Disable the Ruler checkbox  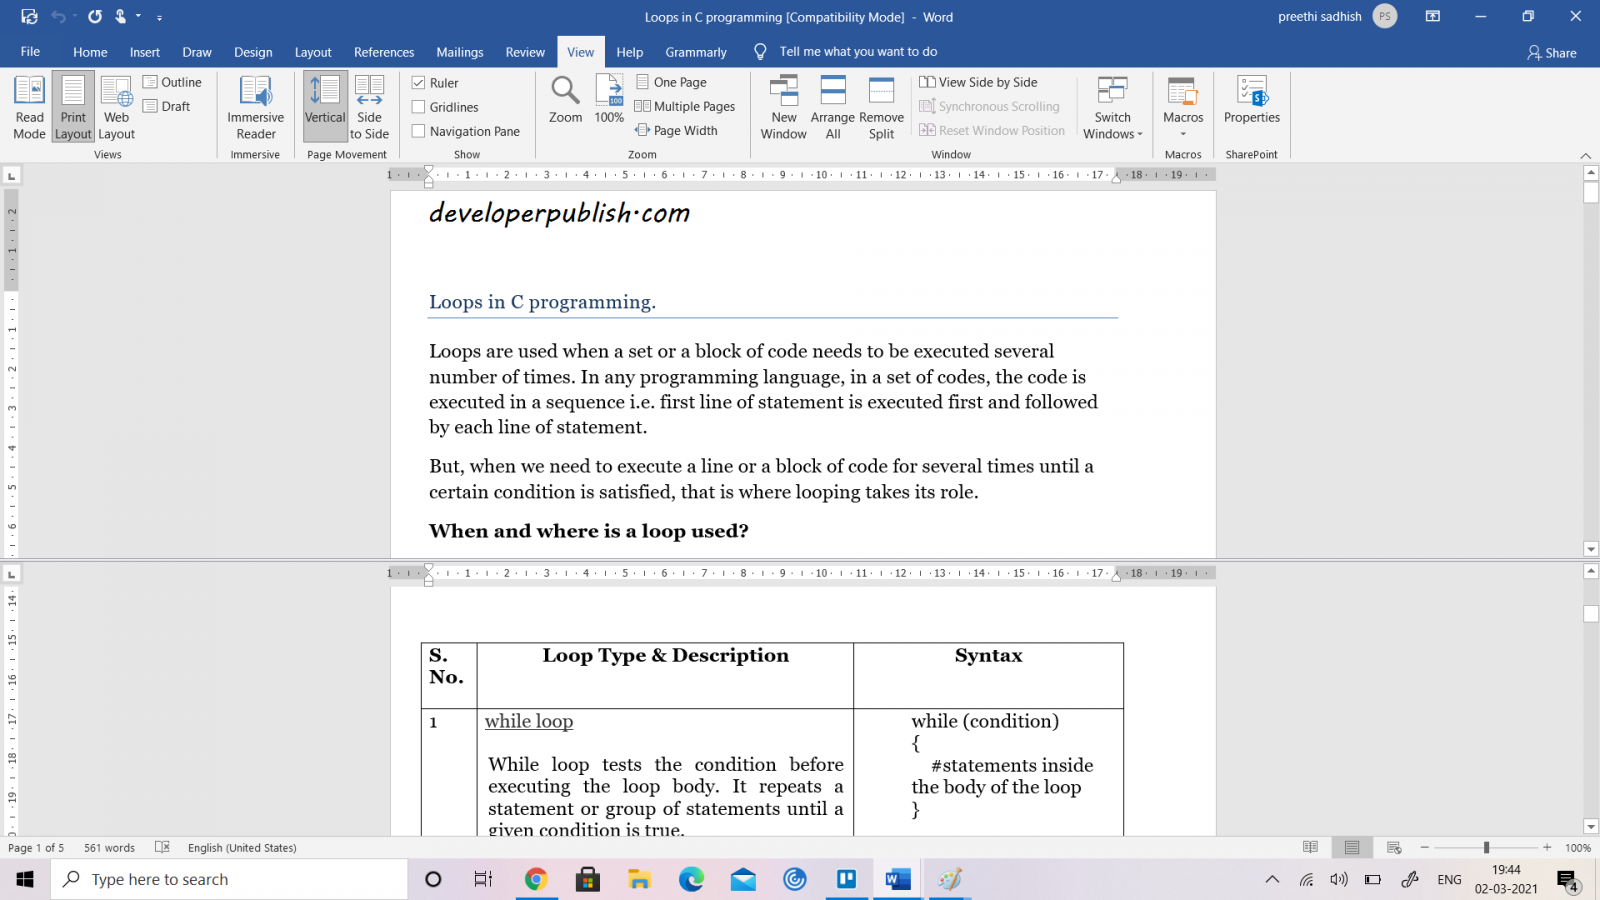pyautogui.click(x=420, y=82)
